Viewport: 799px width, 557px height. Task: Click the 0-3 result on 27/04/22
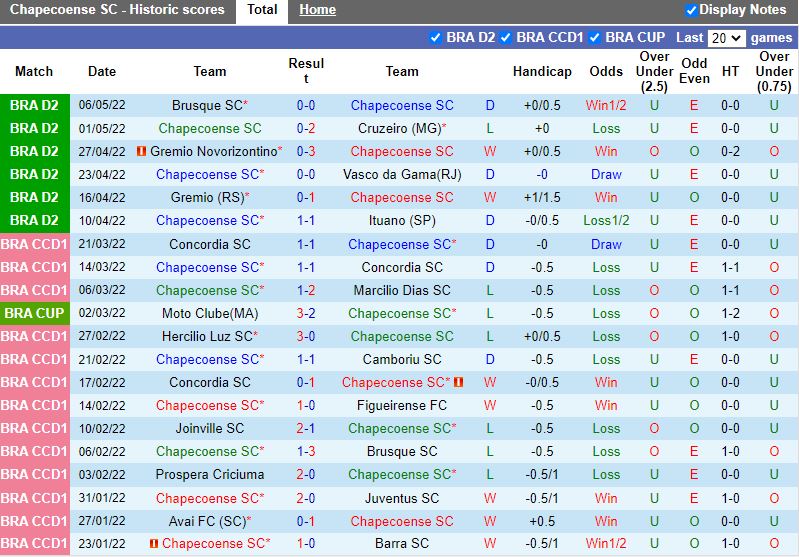click(x=306, y=151)
